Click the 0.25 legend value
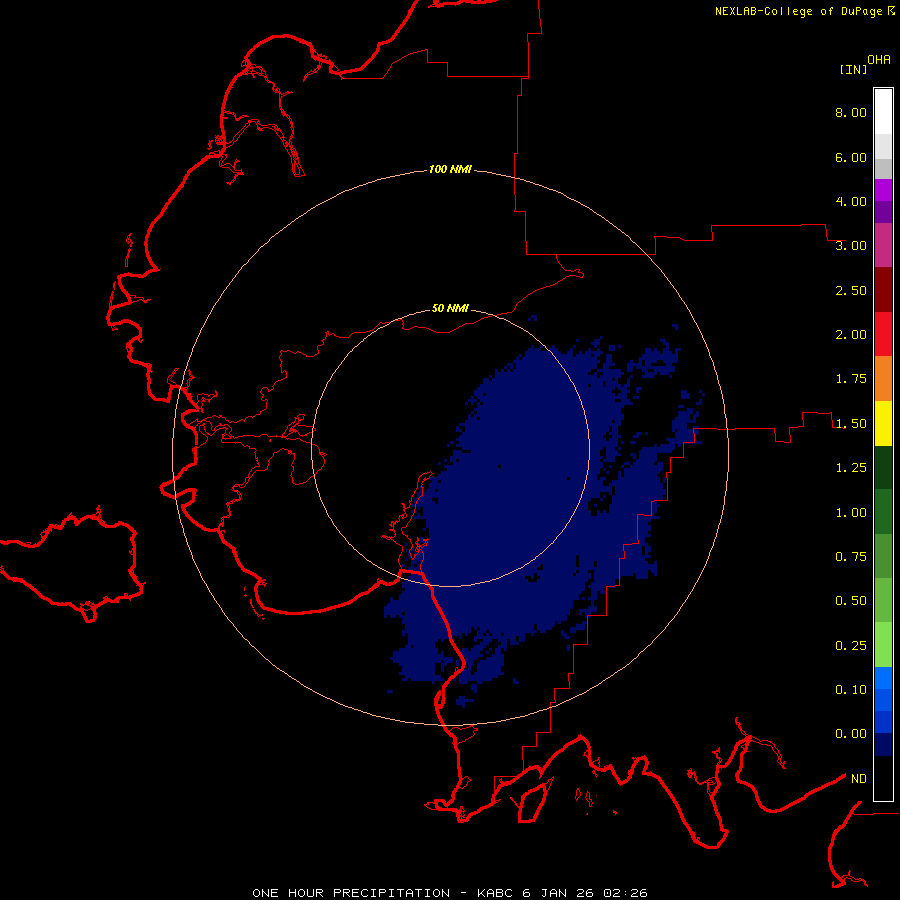The image size is (900, 900). pyautogui.click(x=851, y=646)
